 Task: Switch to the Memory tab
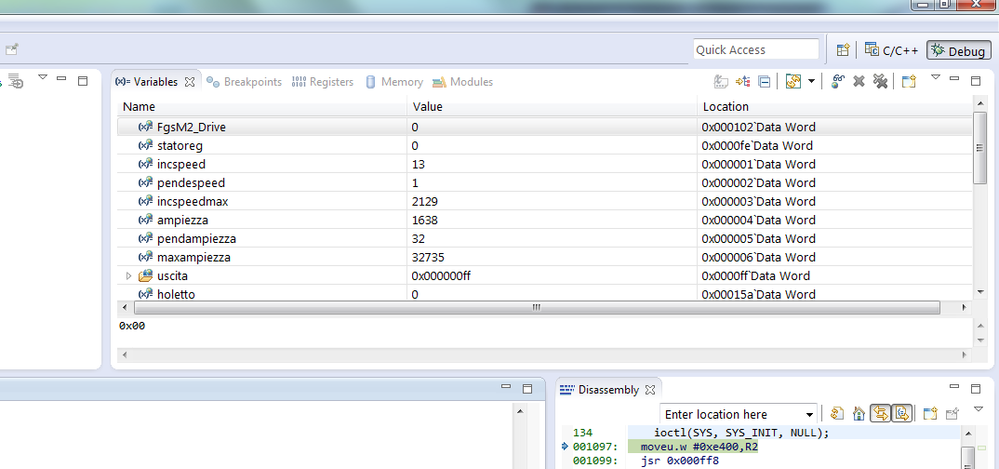(x=394, y=82)
